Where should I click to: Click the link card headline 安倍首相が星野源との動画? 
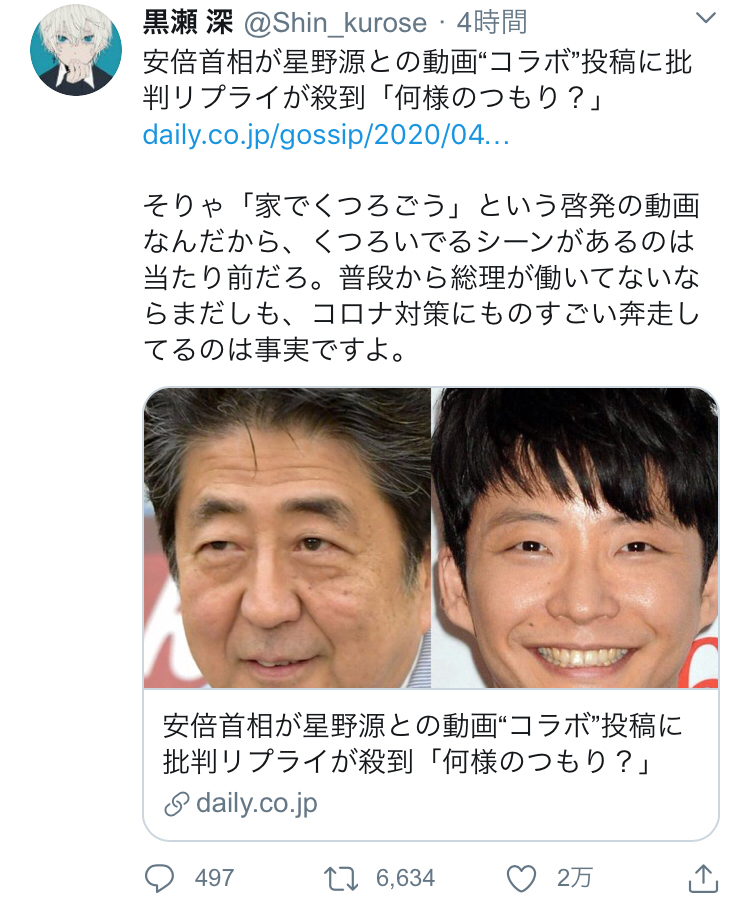click(422, 744)
